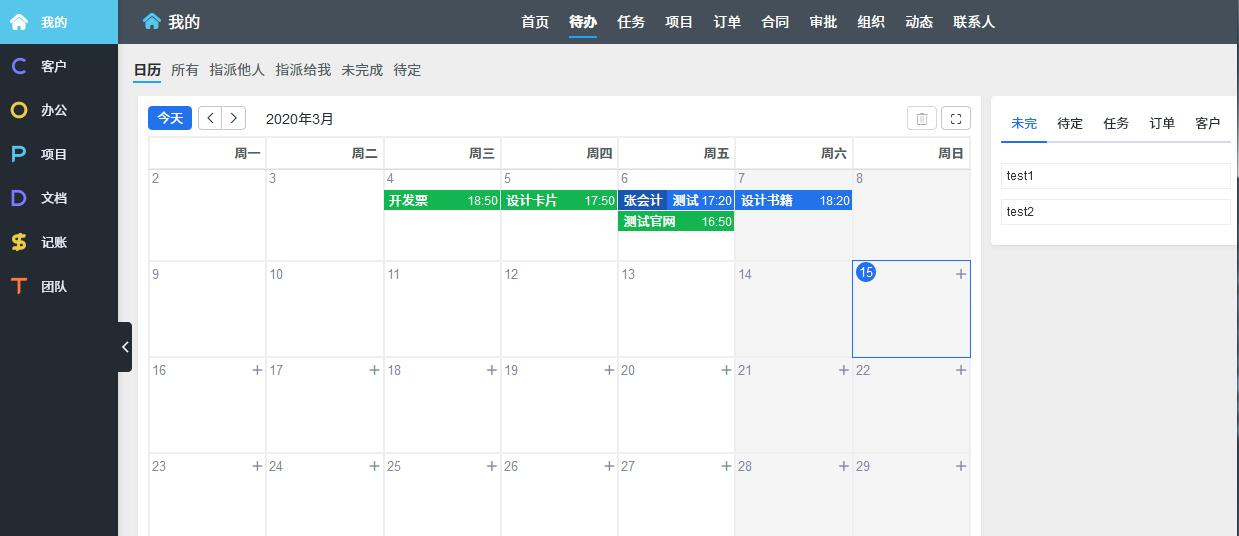This screenshot has height=536, width=1239.
Task: Click the calendar trash delete icon
Action: click(921, 118)
